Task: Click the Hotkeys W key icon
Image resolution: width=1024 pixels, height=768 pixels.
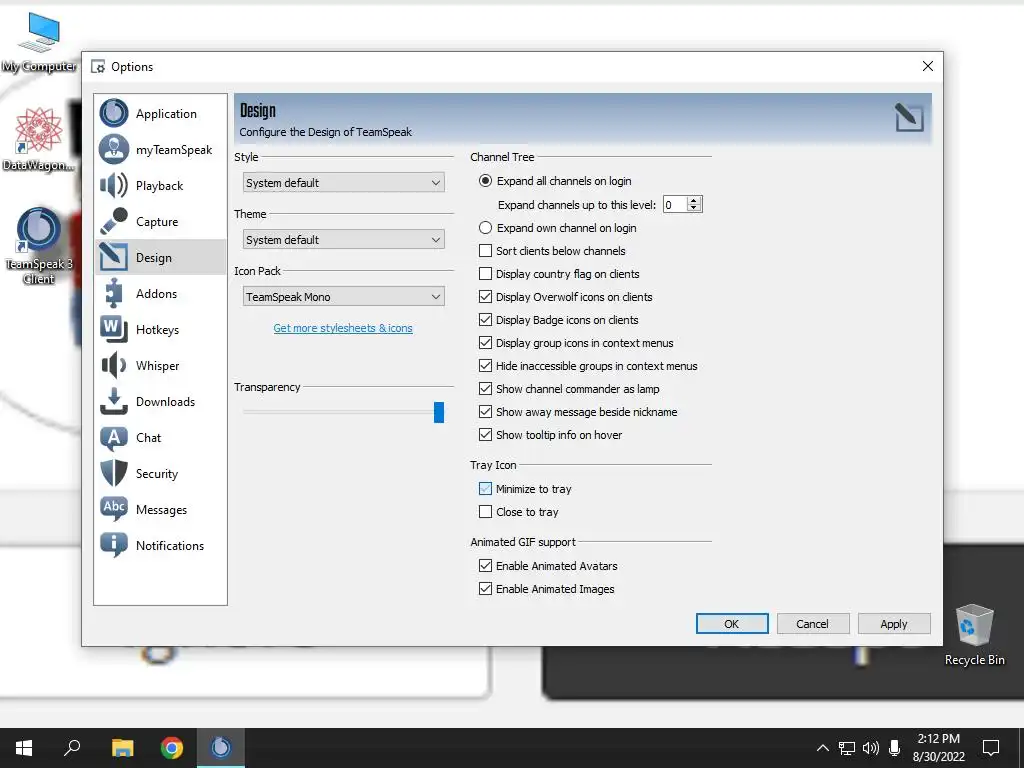Action: pyautogui.click(x=114, y=329)
